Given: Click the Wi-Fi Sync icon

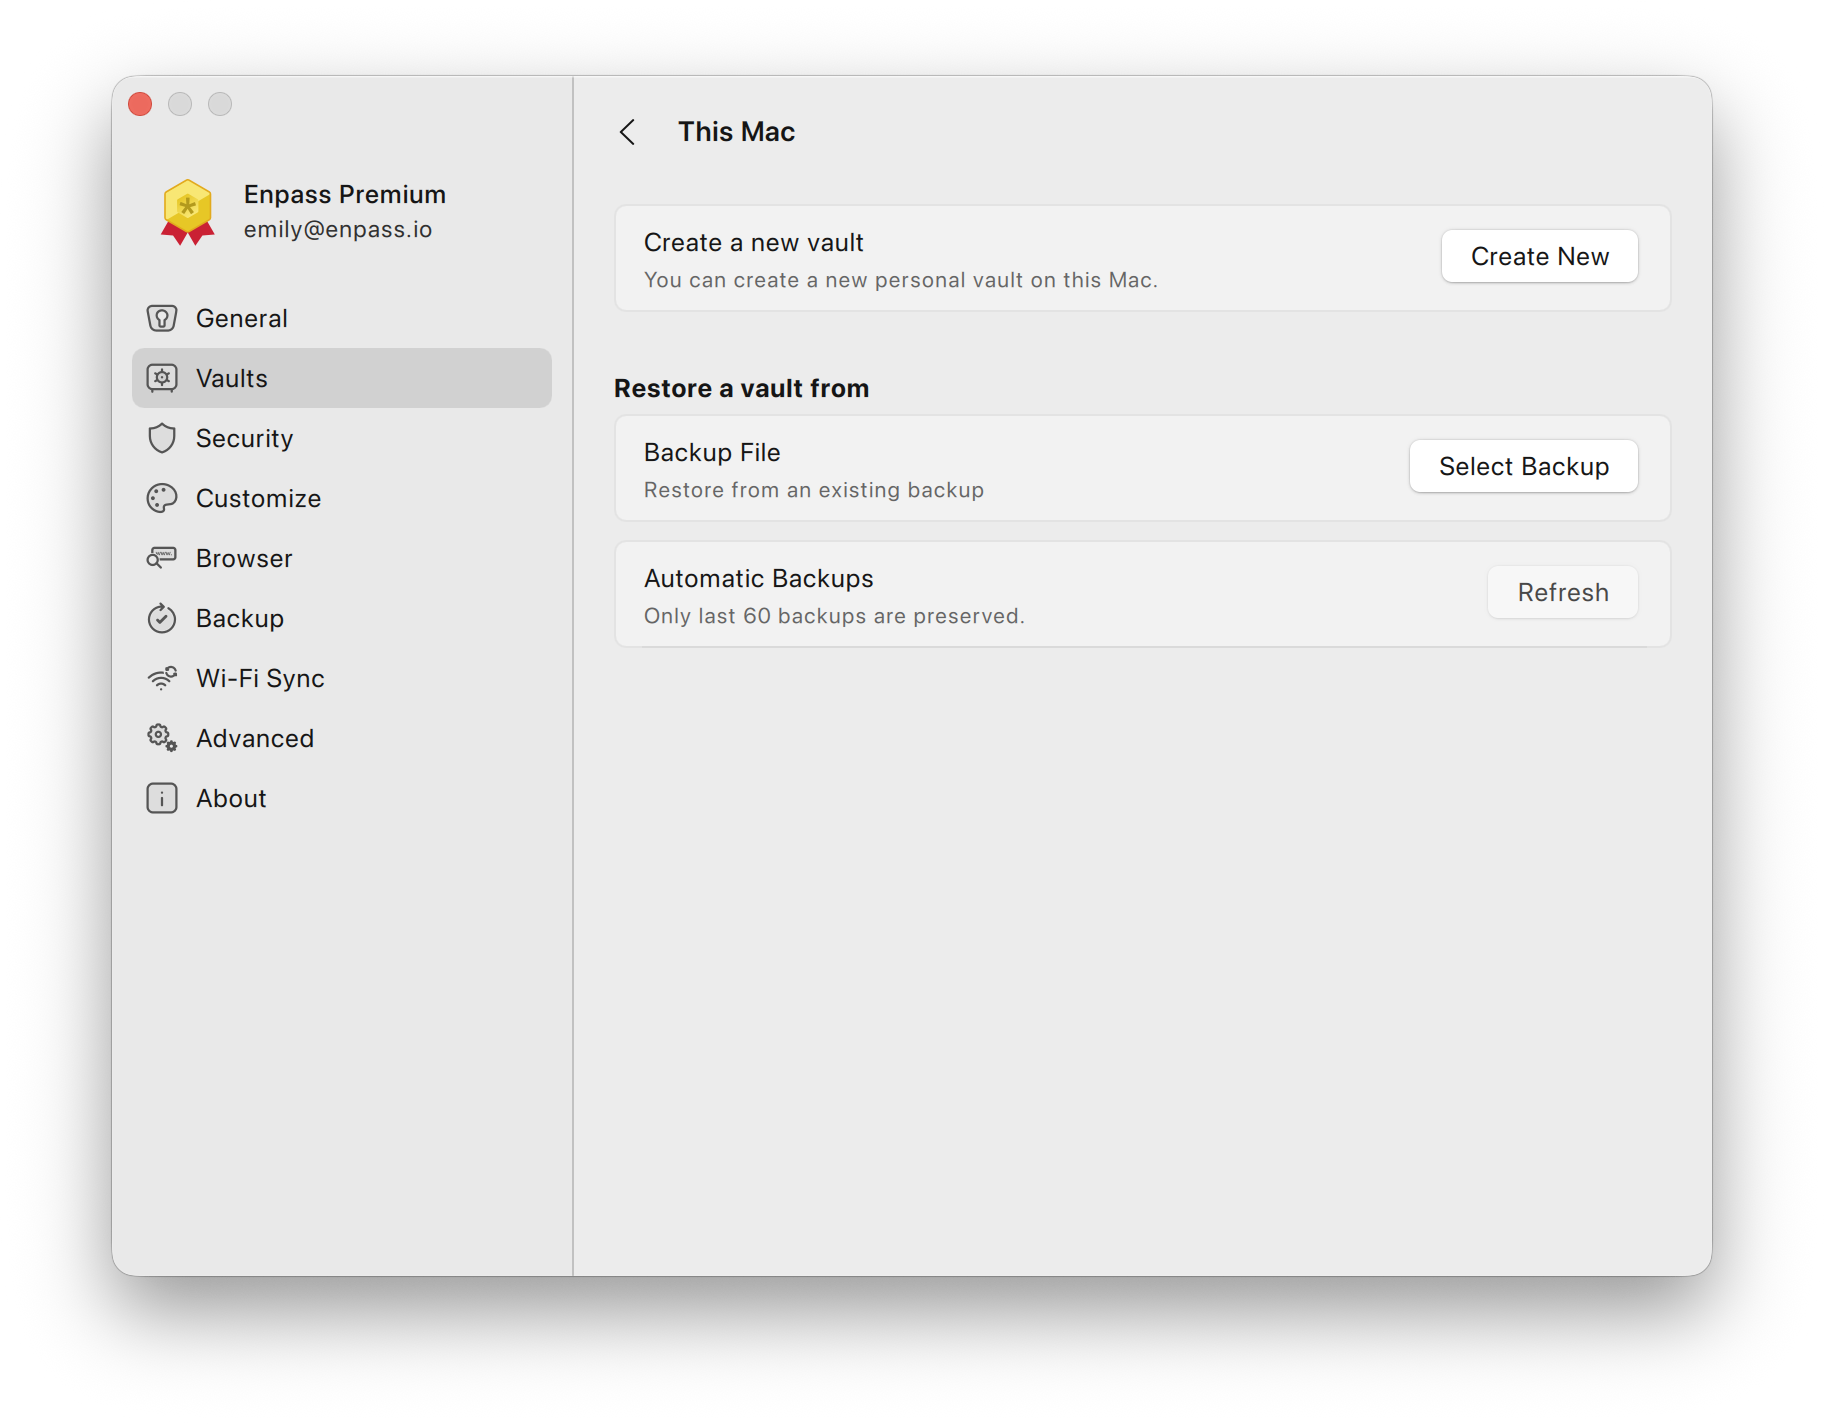Looking at the screenshot, I should (162, 678).
